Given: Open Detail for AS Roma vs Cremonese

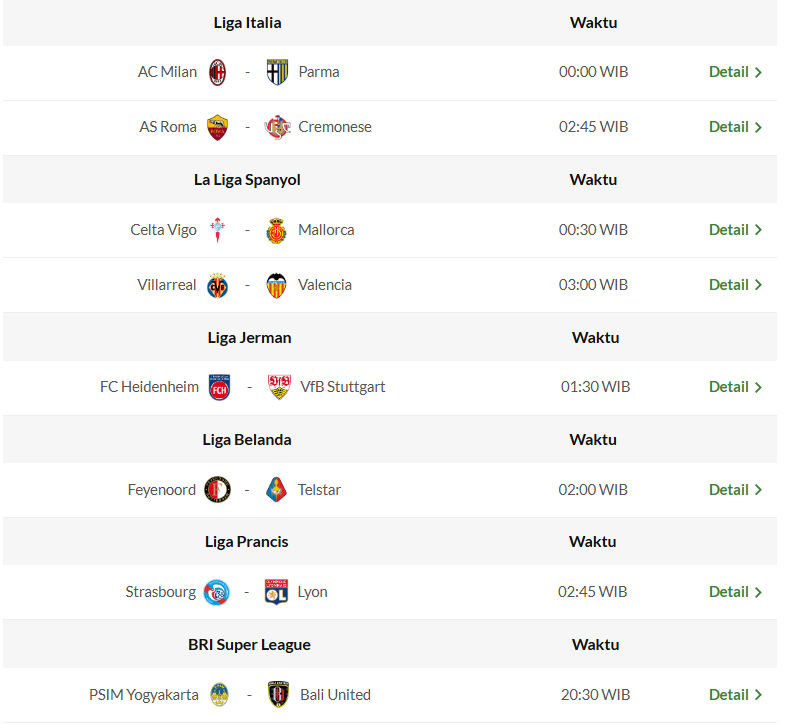Looking at the screenshot, I should 729,127.
